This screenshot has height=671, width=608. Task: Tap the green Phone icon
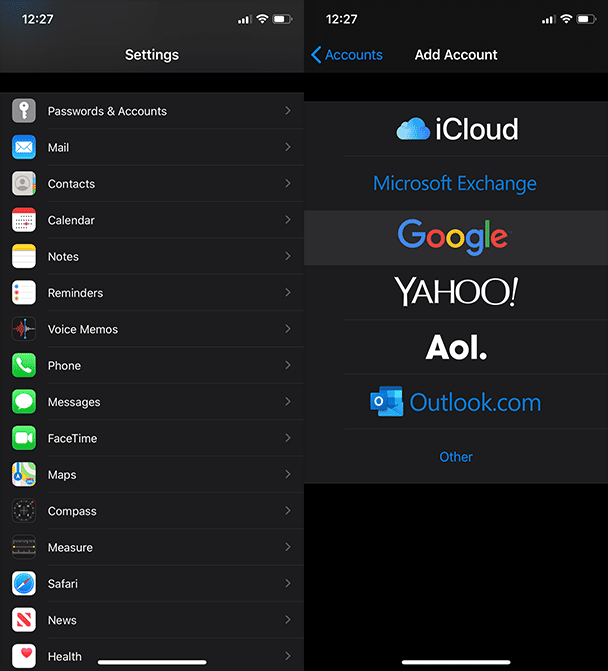pyautogui.click(x=24, y=365)
